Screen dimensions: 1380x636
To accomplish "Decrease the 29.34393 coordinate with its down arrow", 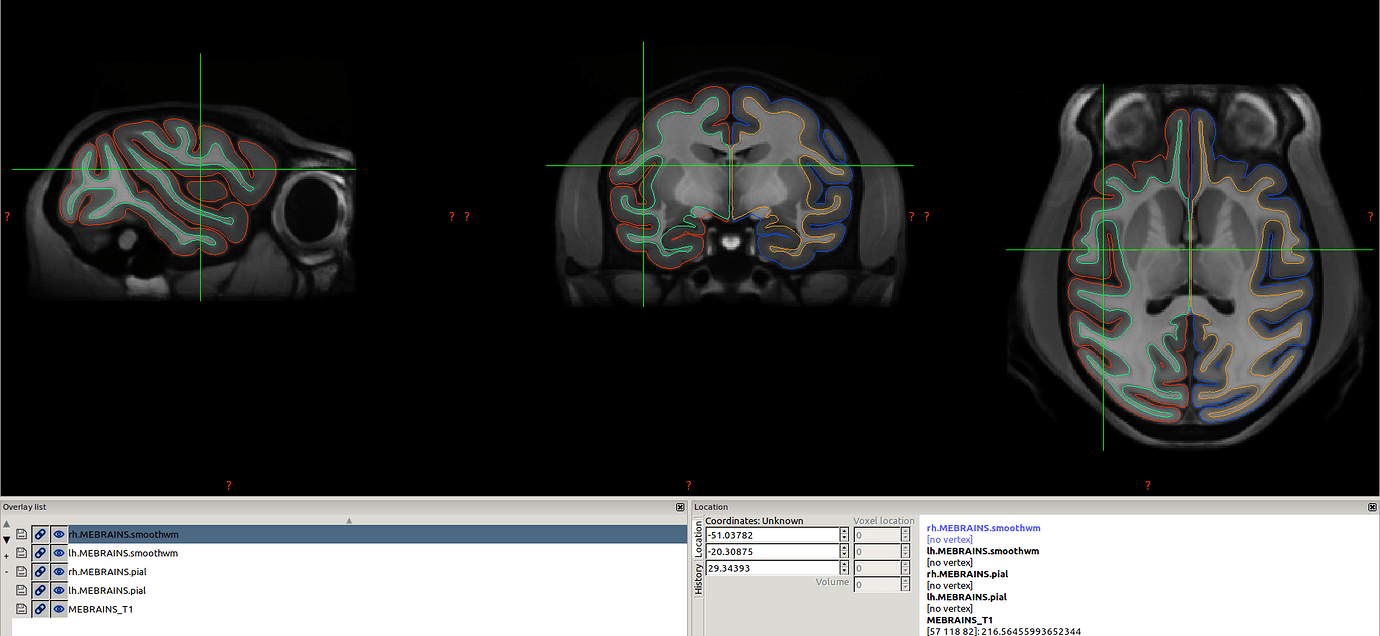I will click(x=844, y=572).
